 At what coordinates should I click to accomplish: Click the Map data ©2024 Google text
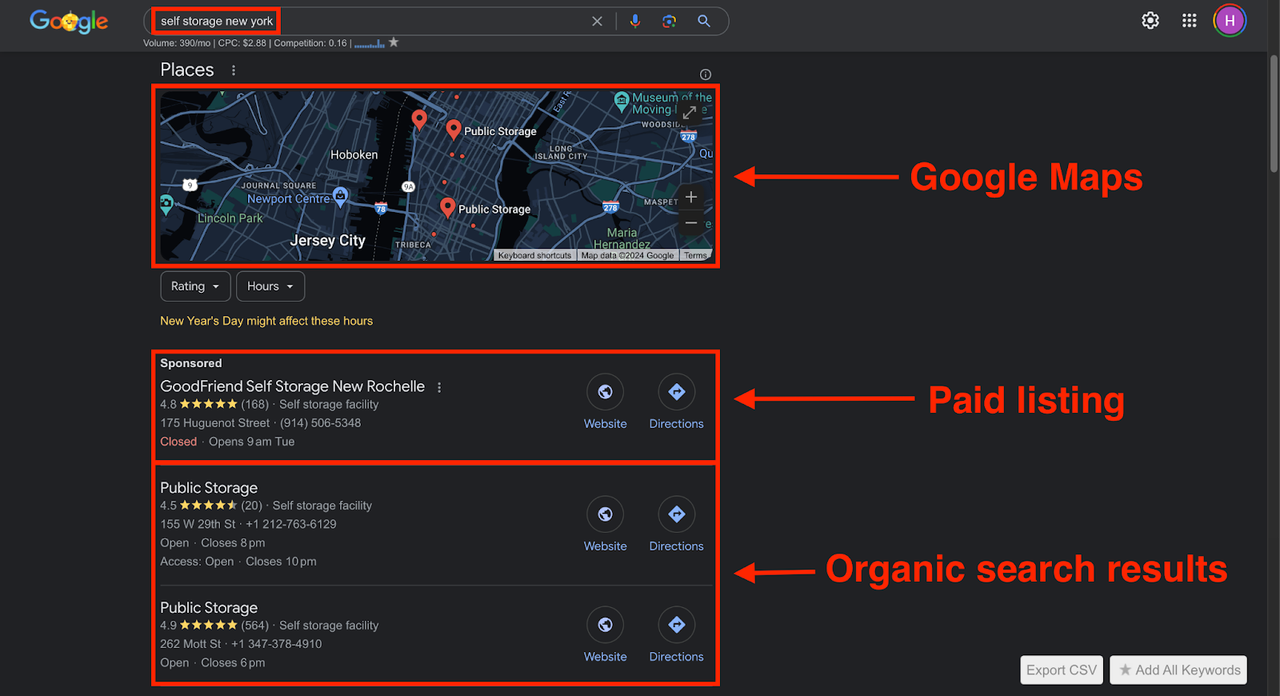628,255
